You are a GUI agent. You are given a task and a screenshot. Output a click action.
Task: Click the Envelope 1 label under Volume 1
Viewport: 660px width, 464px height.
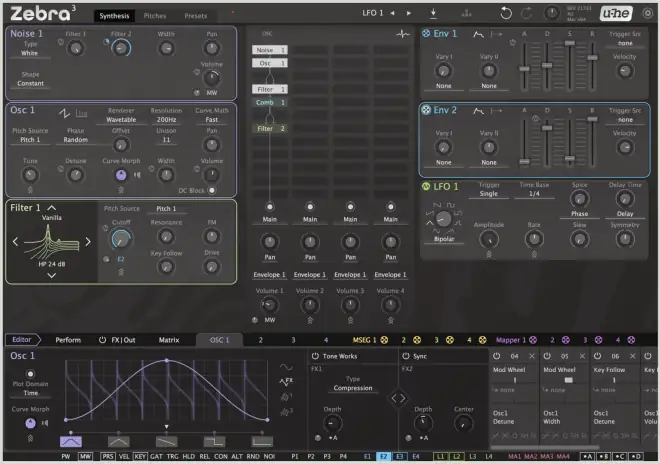[268, 274]
